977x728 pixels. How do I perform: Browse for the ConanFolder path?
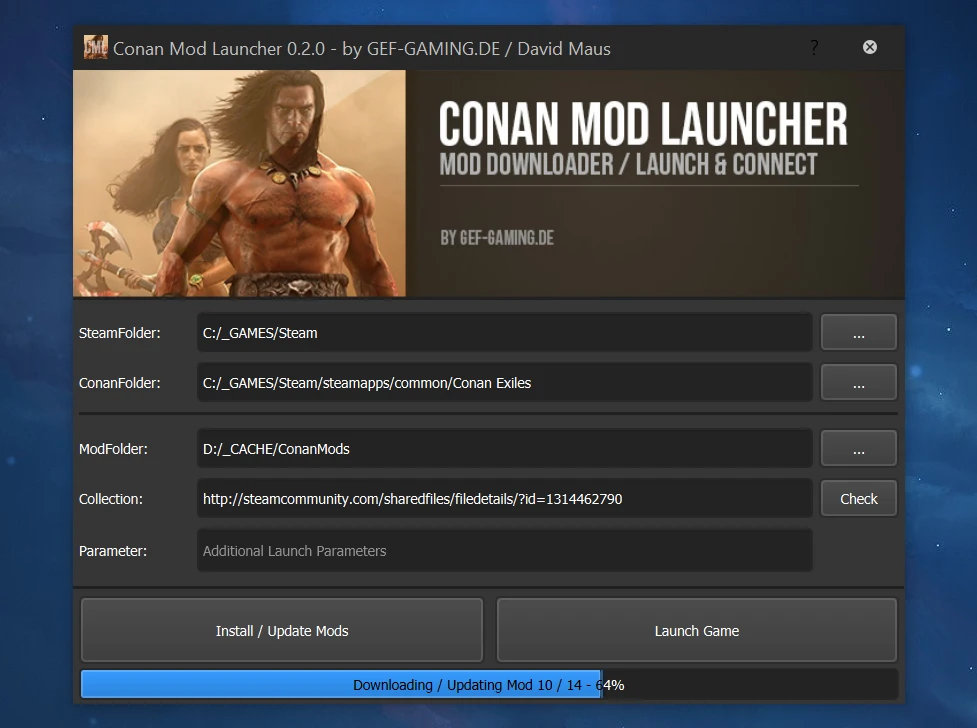point(859,382)
